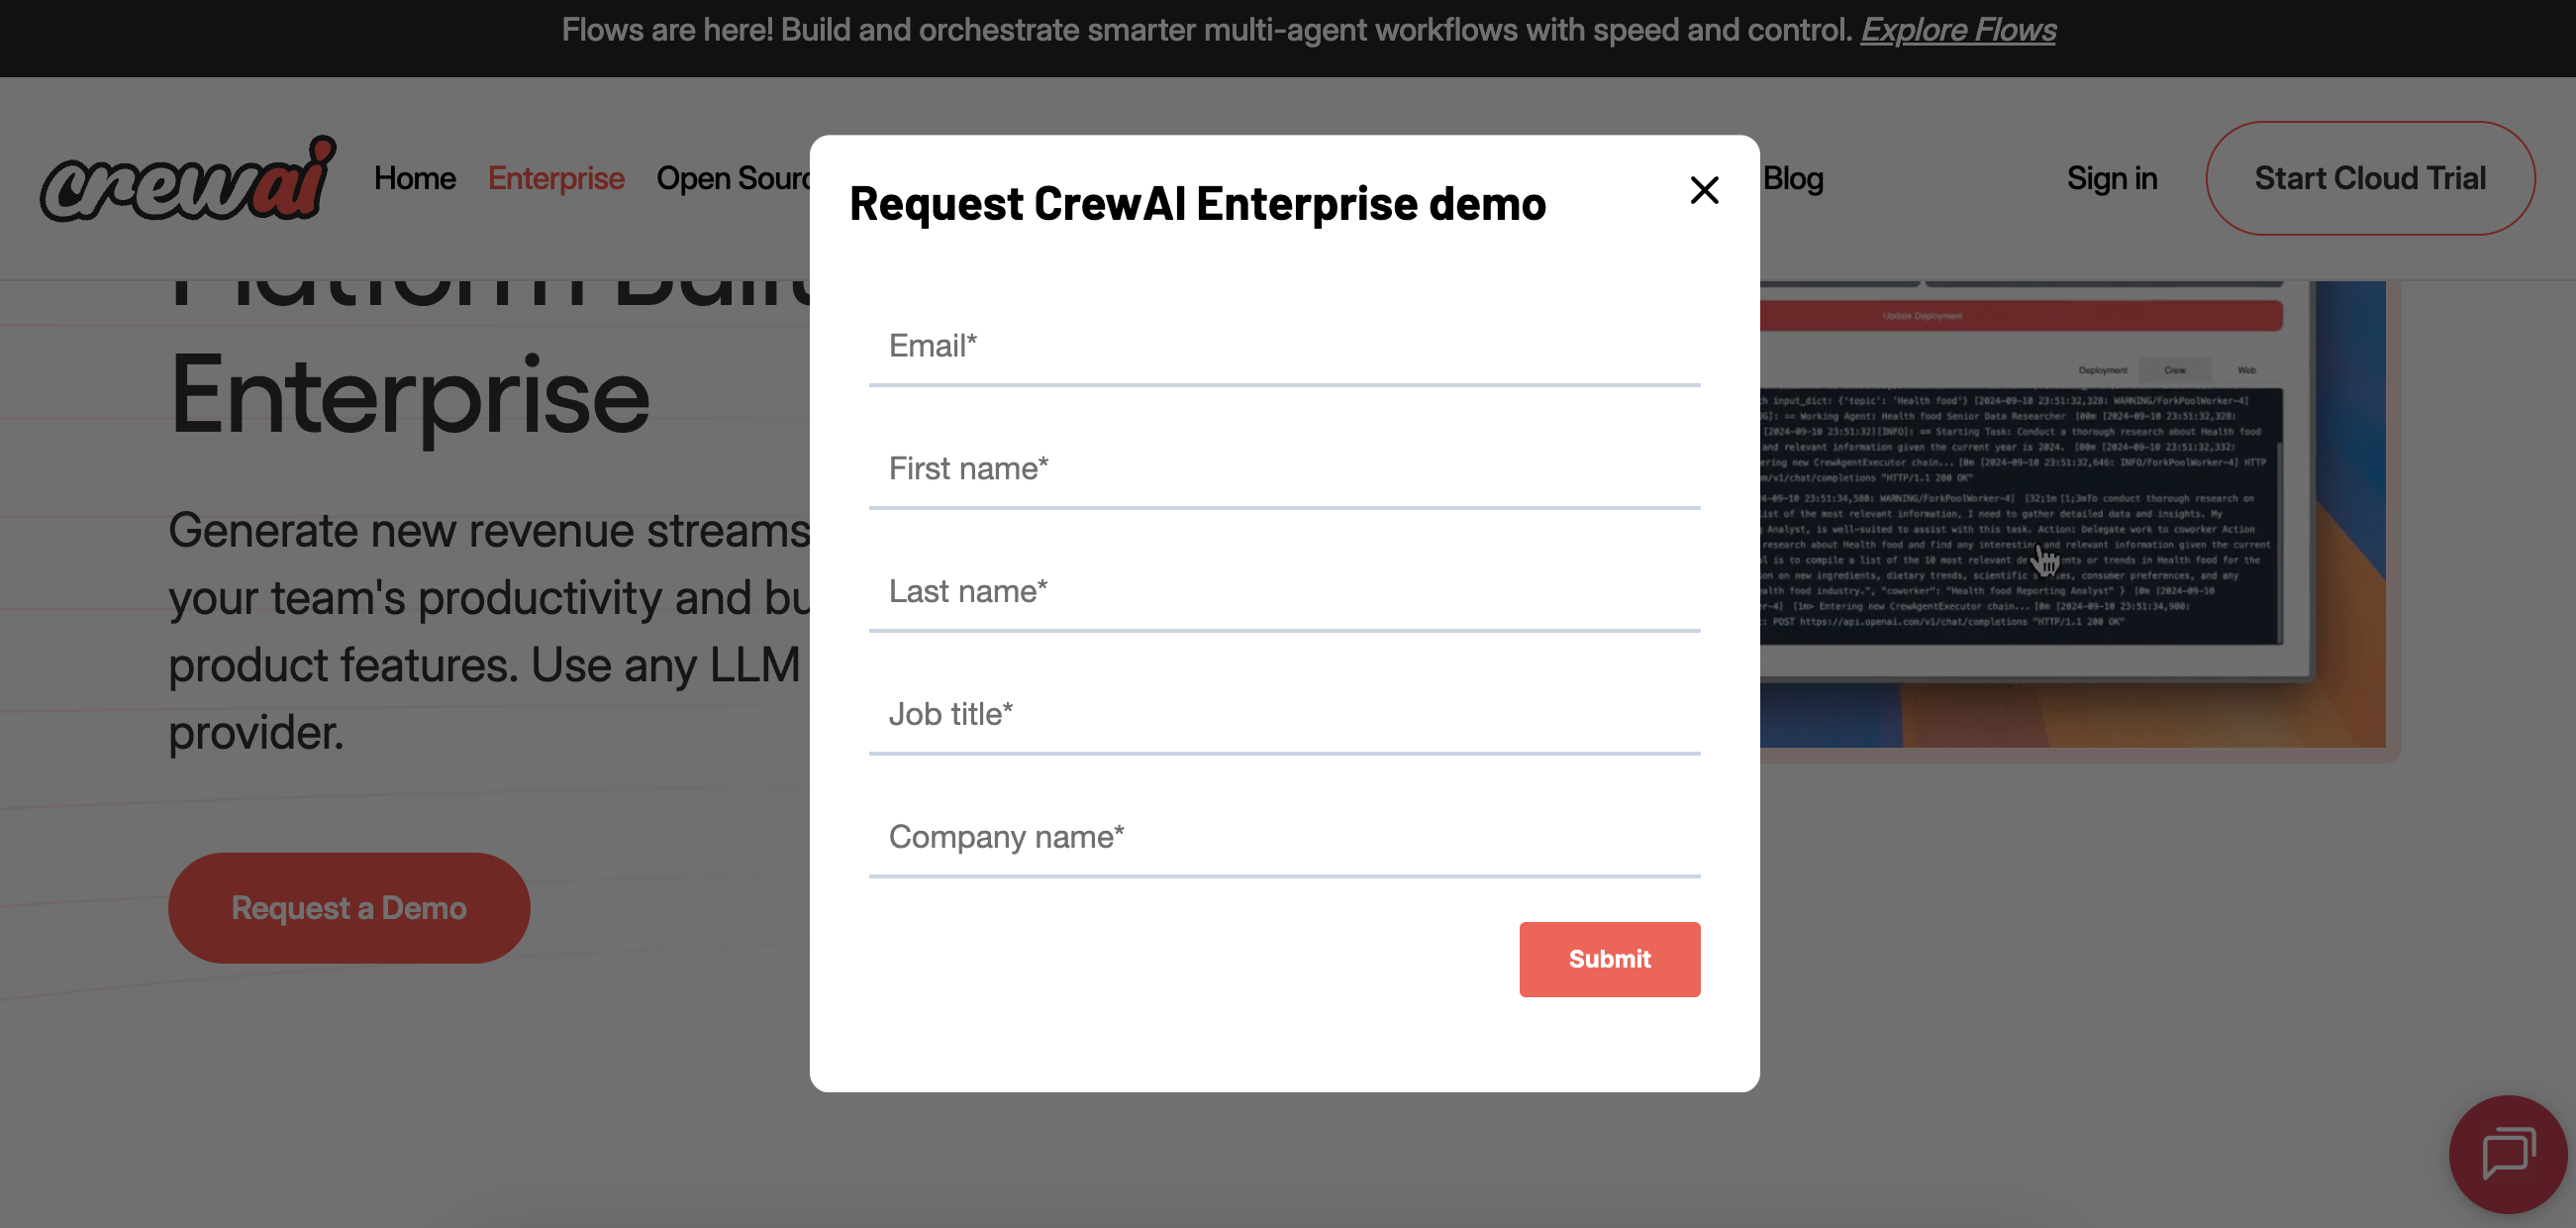Click the CrewAI logo
The image size is (2576, 1228).
tap(188, 178)
